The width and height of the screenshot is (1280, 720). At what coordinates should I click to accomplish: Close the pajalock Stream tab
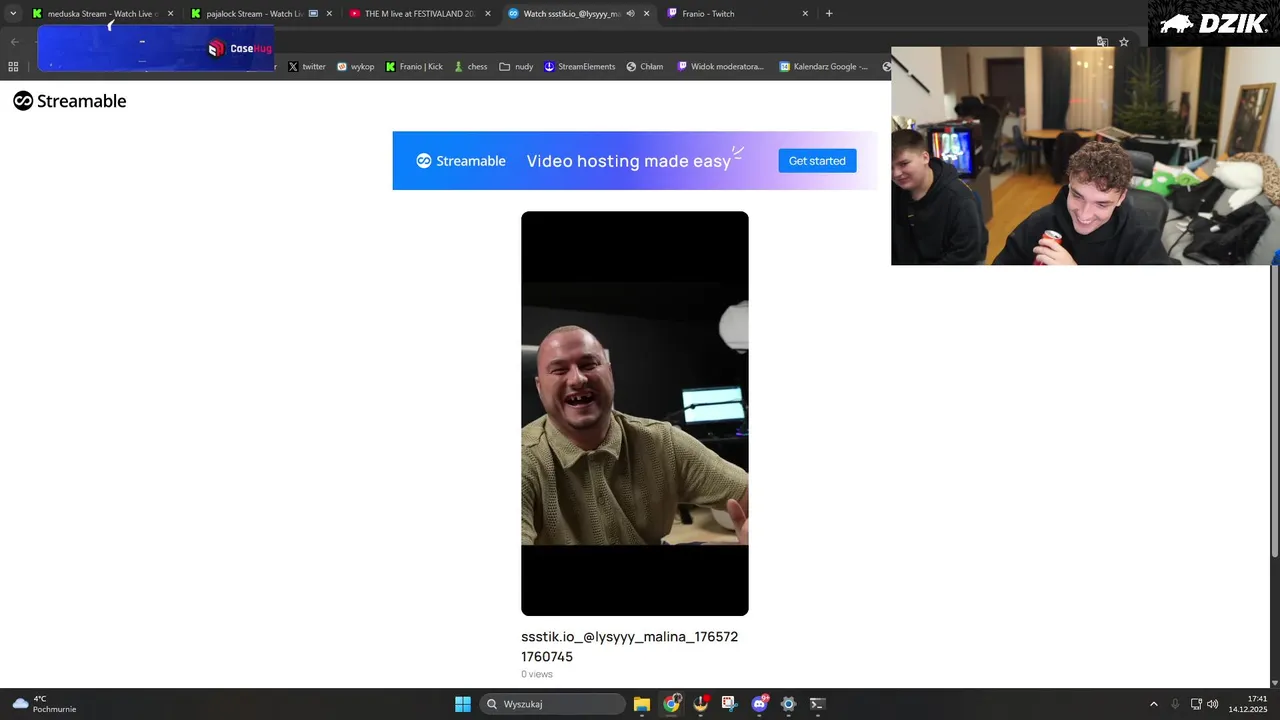tap(329, 14)
